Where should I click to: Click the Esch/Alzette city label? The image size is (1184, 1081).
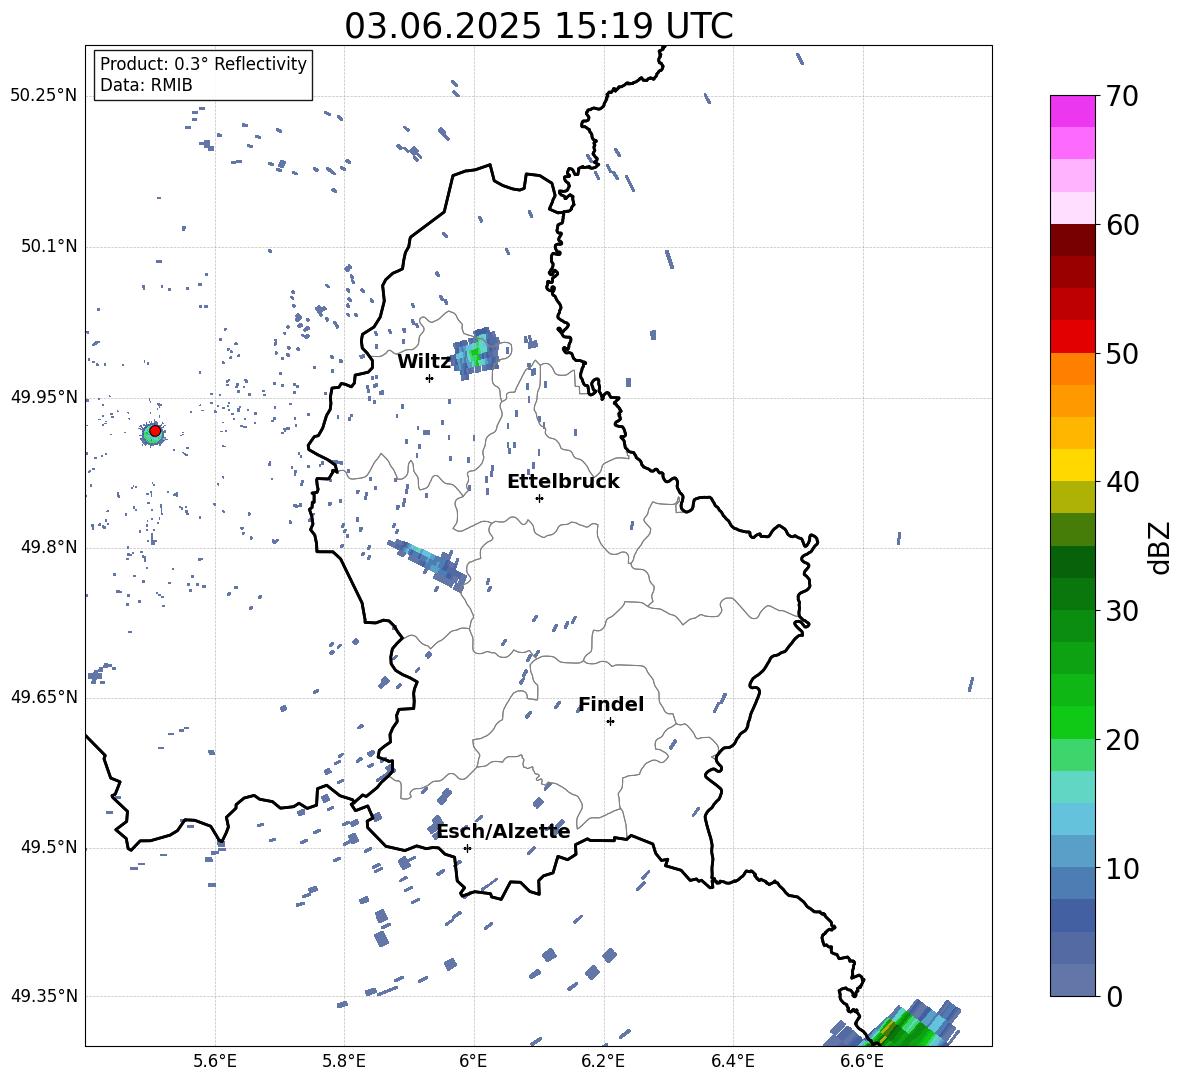[503, 832]
